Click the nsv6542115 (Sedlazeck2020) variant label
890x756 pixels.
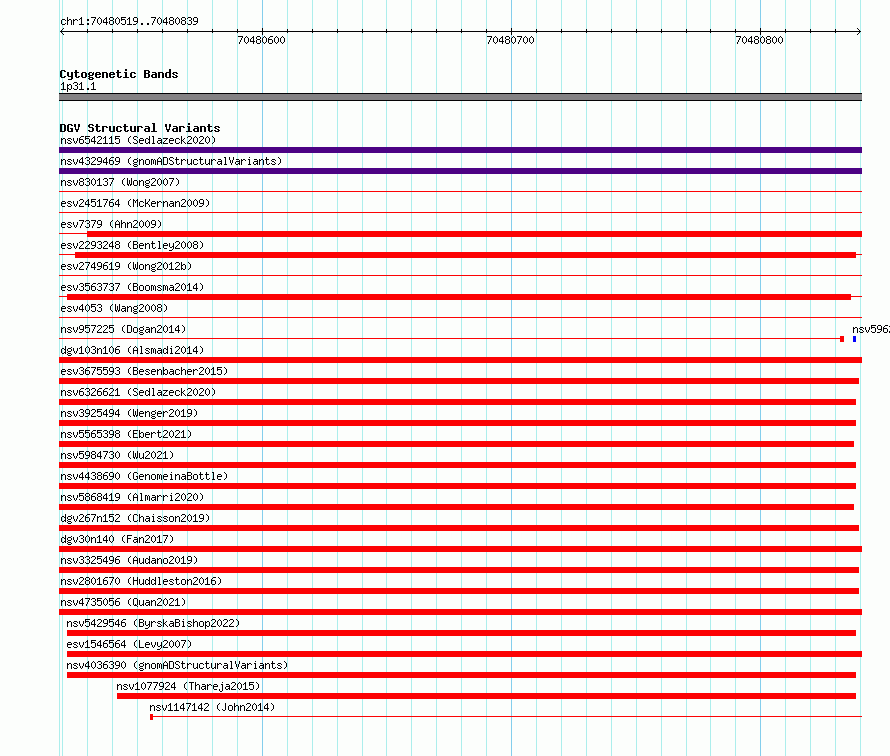click(138, 140)
